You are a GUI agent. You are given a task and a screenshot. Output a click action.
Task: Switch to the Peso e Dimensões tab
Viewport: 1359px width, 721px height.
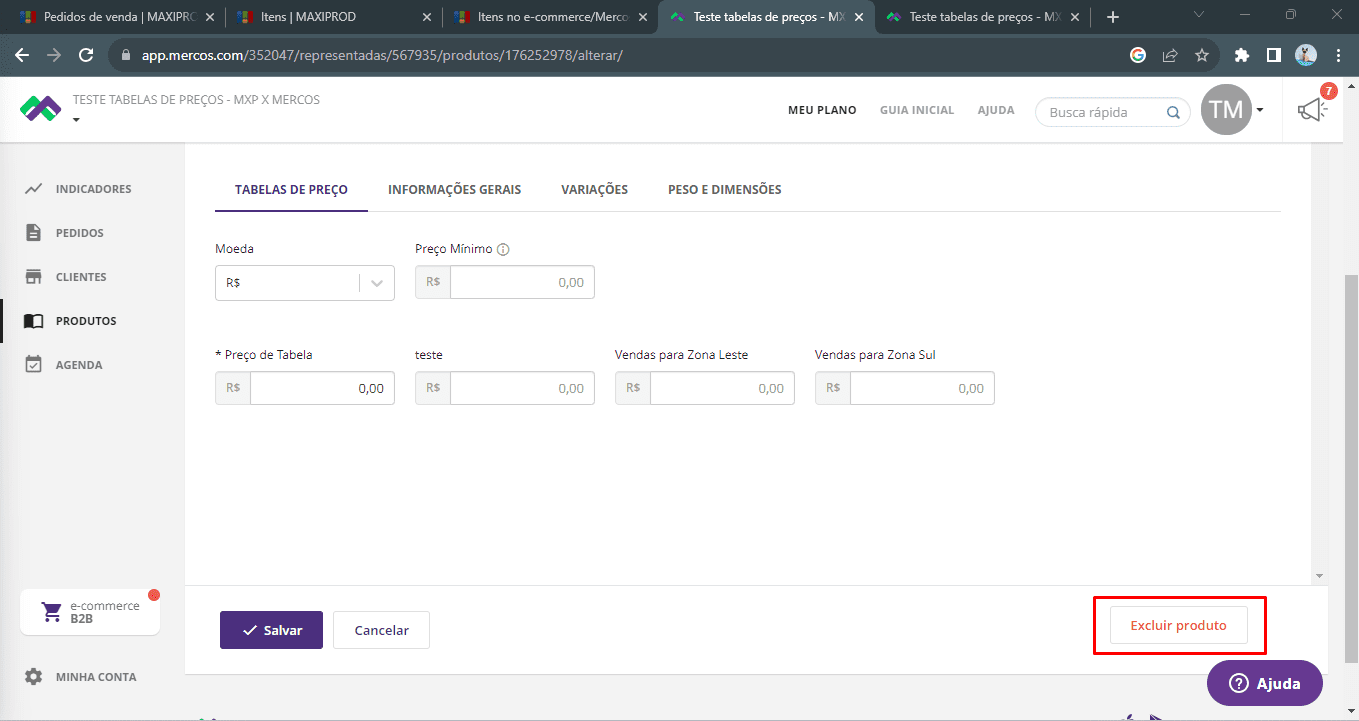coord(724,189)
